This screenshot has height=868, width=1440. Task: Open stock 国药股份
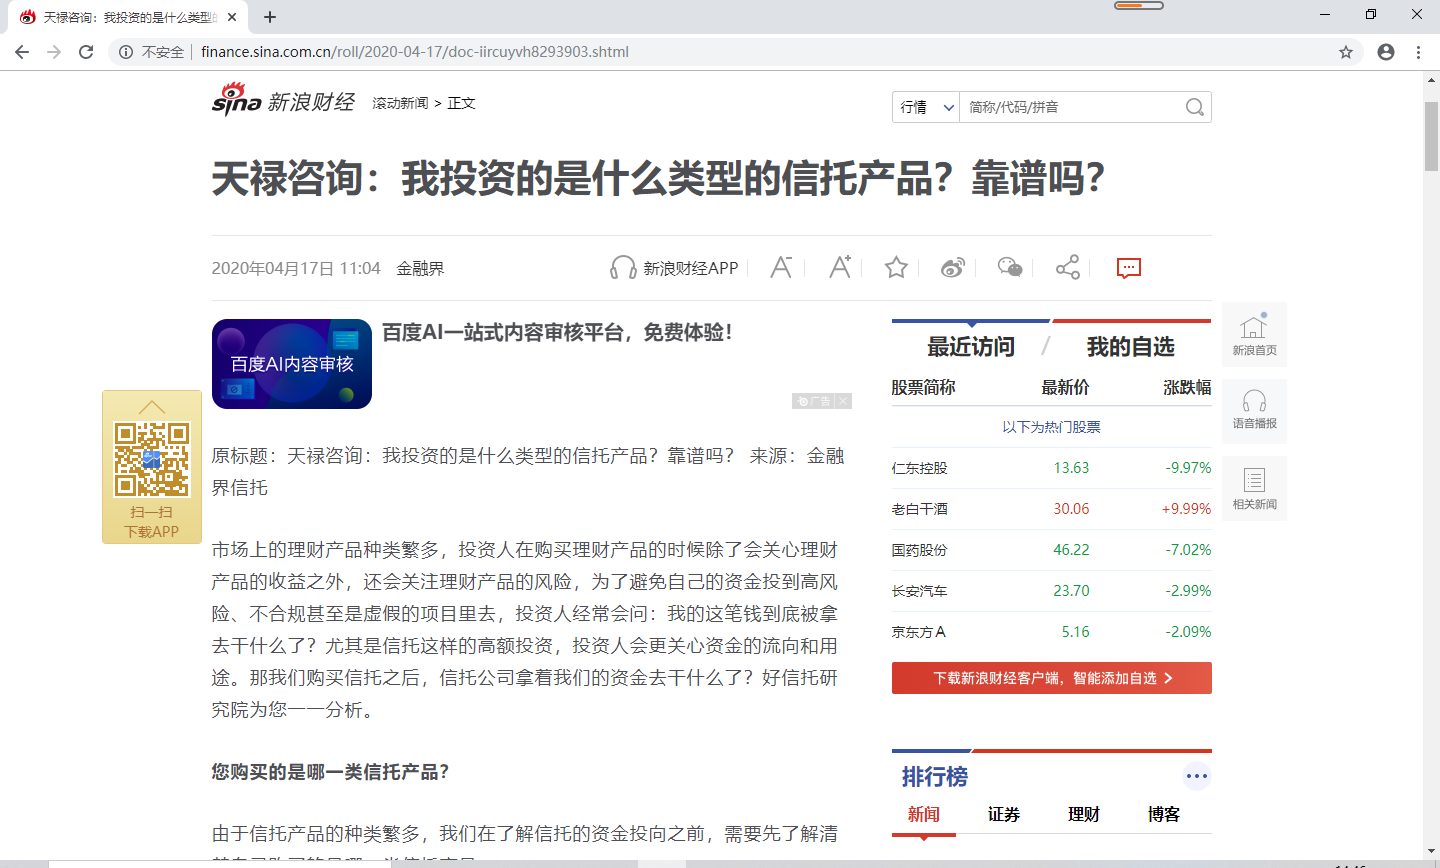pyautogui.click(x=920, y=550)
